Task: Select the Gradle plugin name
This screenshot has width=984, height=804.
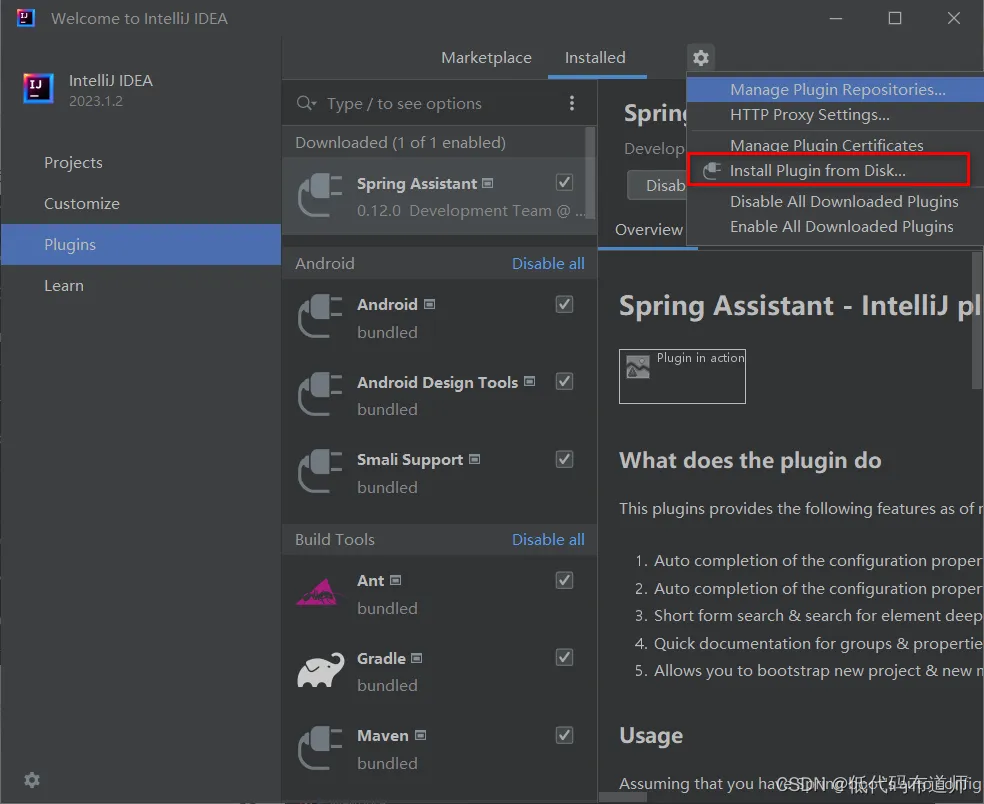Action: coord(381,658)
